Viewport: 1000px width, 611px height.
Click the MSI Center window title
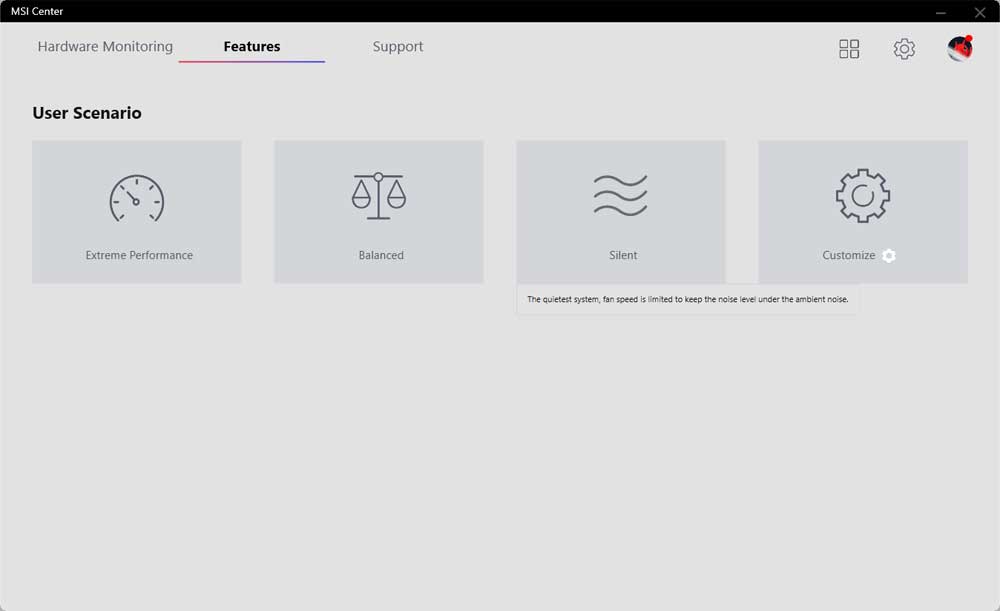coord(37,11)
